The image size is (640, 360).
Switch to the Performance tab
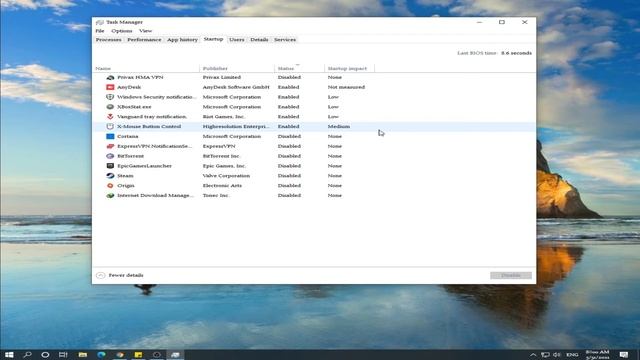tap(144, 40)
